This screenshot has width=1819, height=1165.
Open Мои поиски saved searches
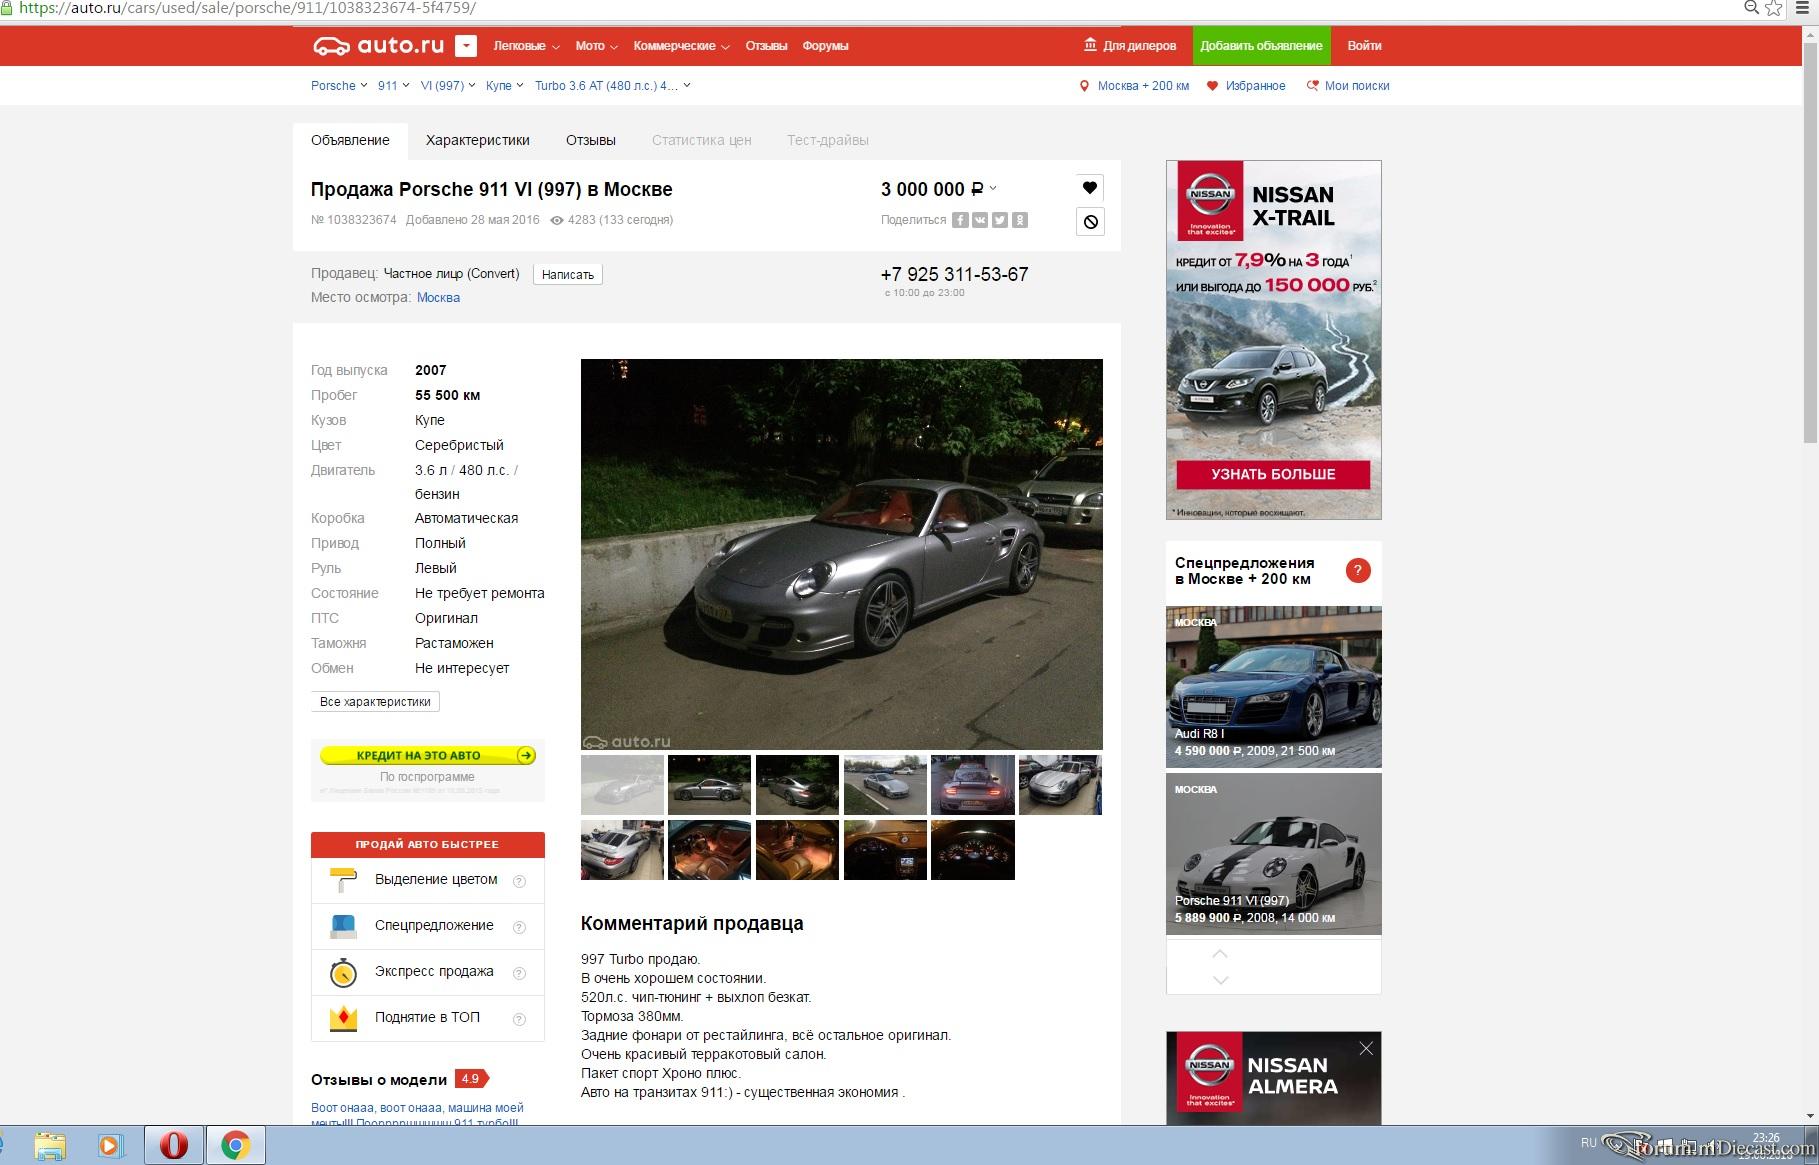pyautogui.click(x=1348, y=86)
